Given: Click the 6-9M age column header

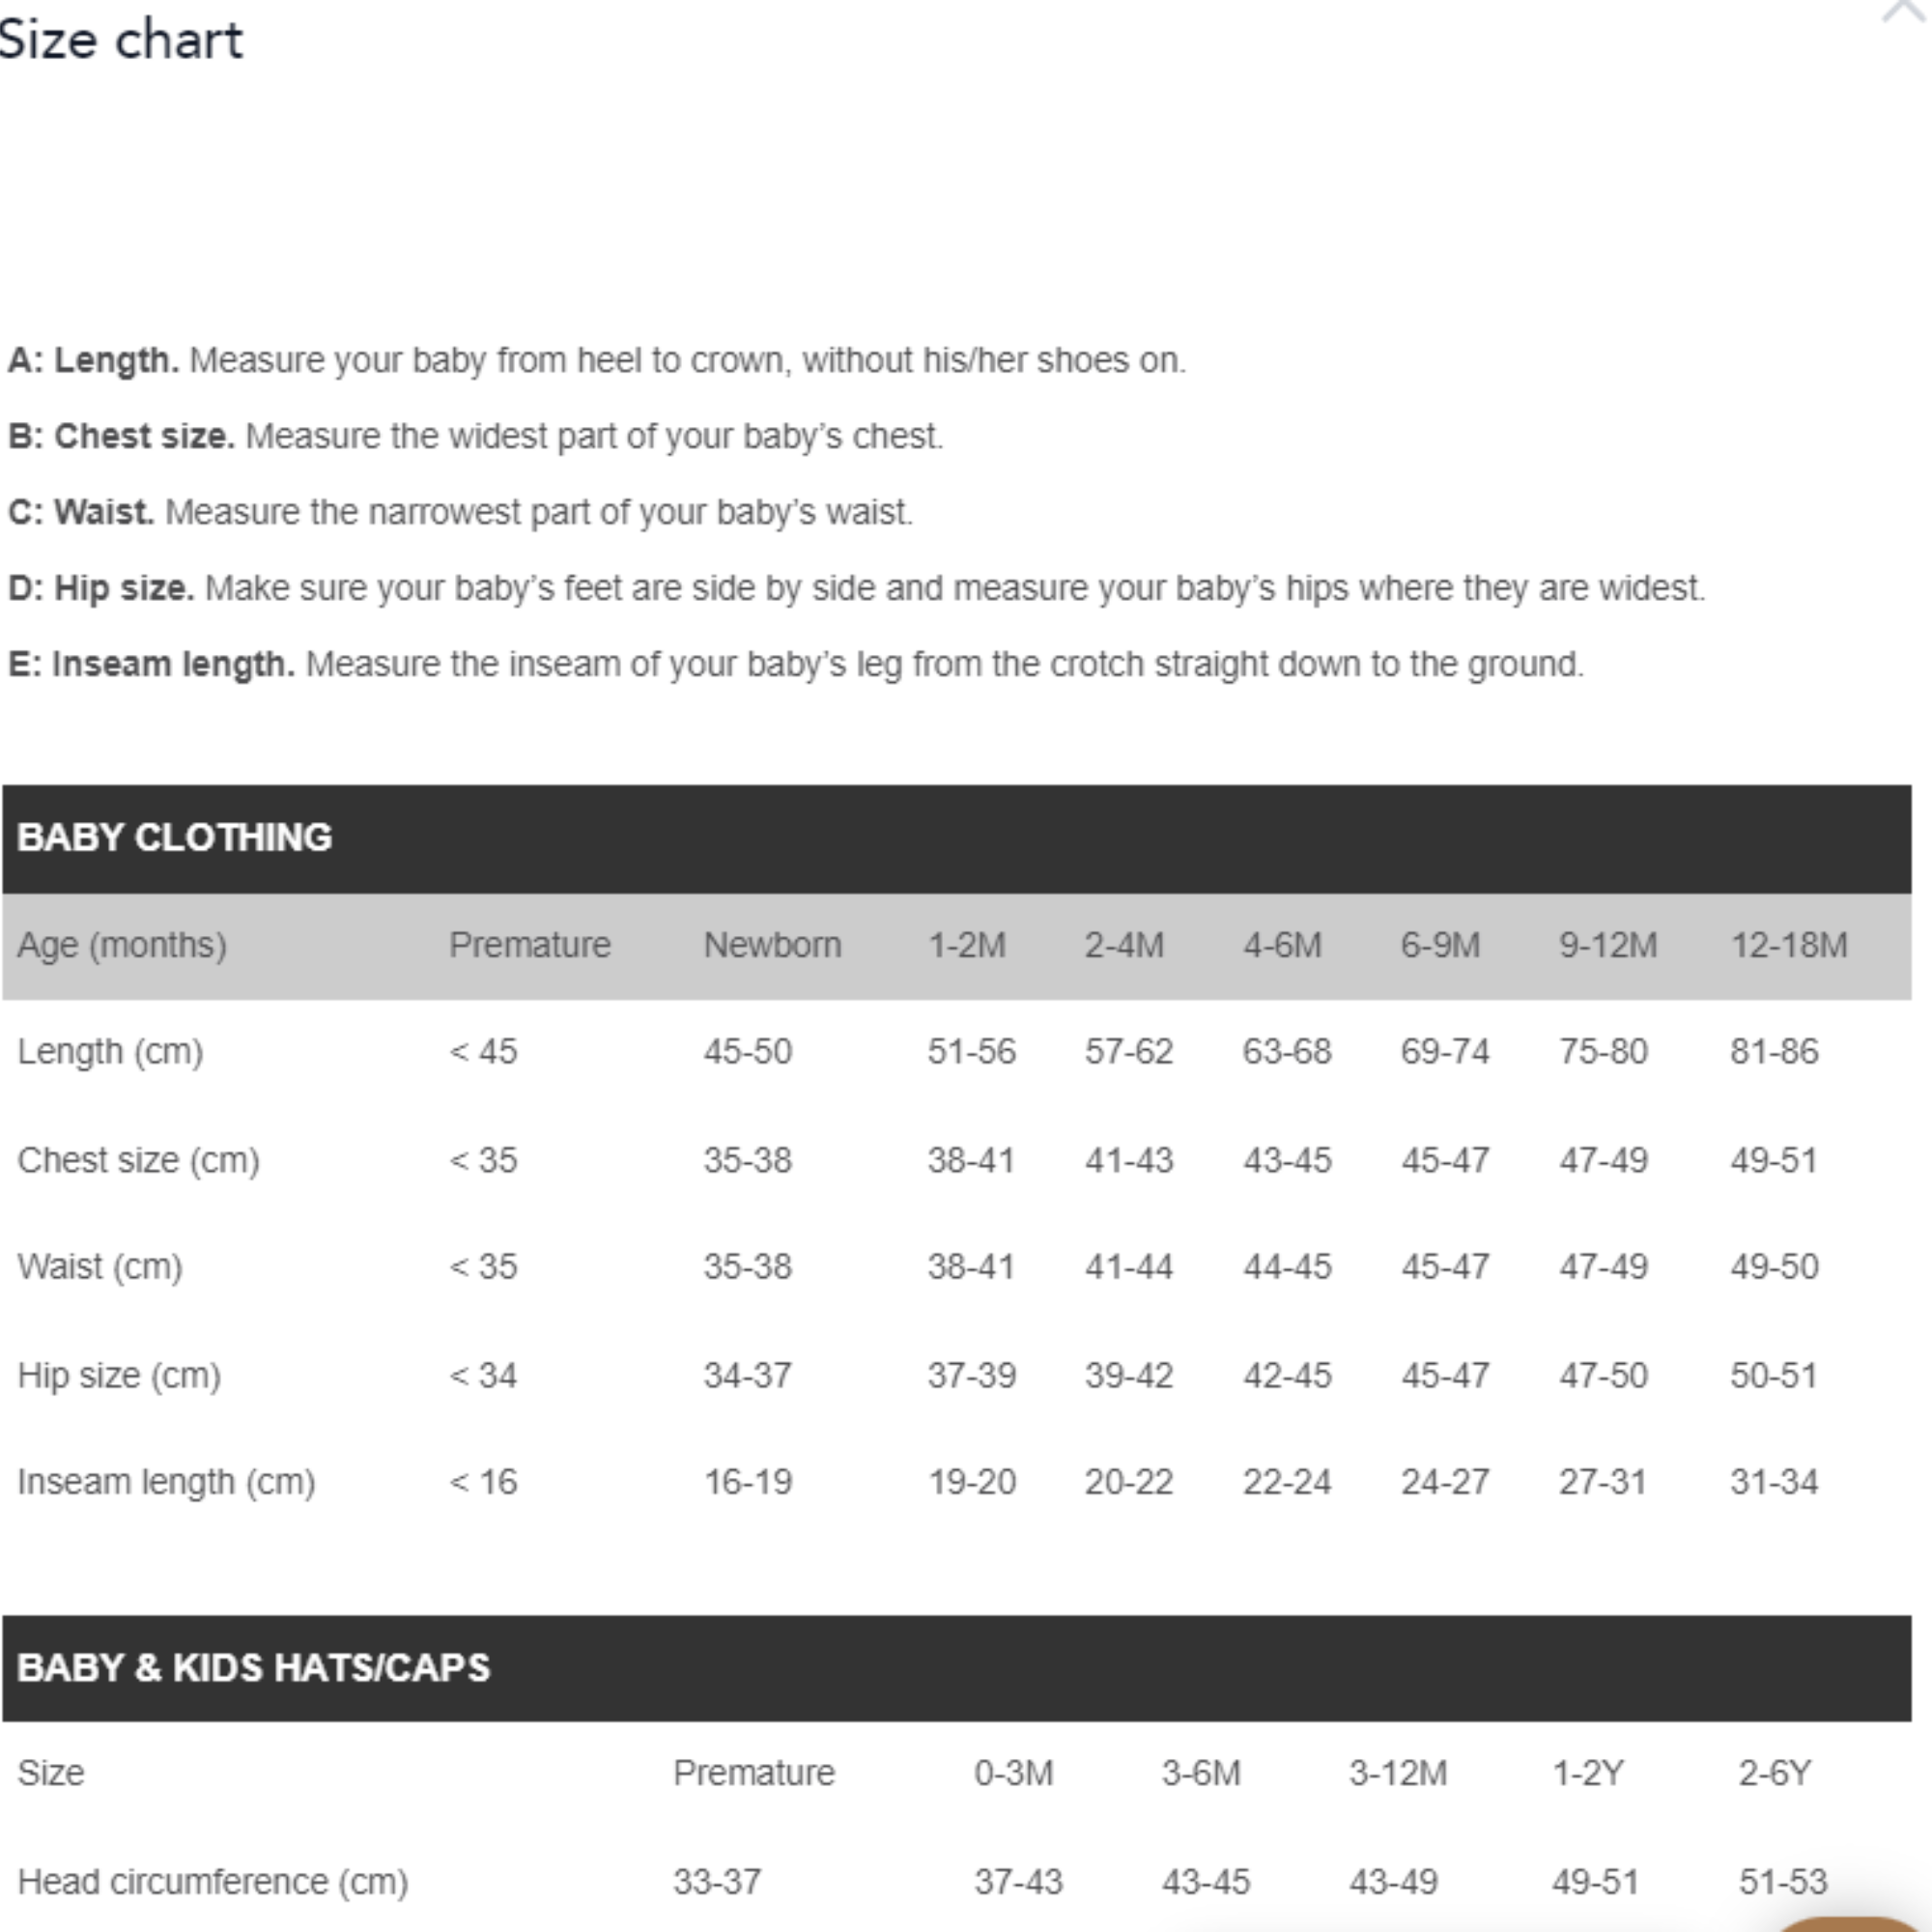Looking at the screenshot, I should (x=1439, y=945).
